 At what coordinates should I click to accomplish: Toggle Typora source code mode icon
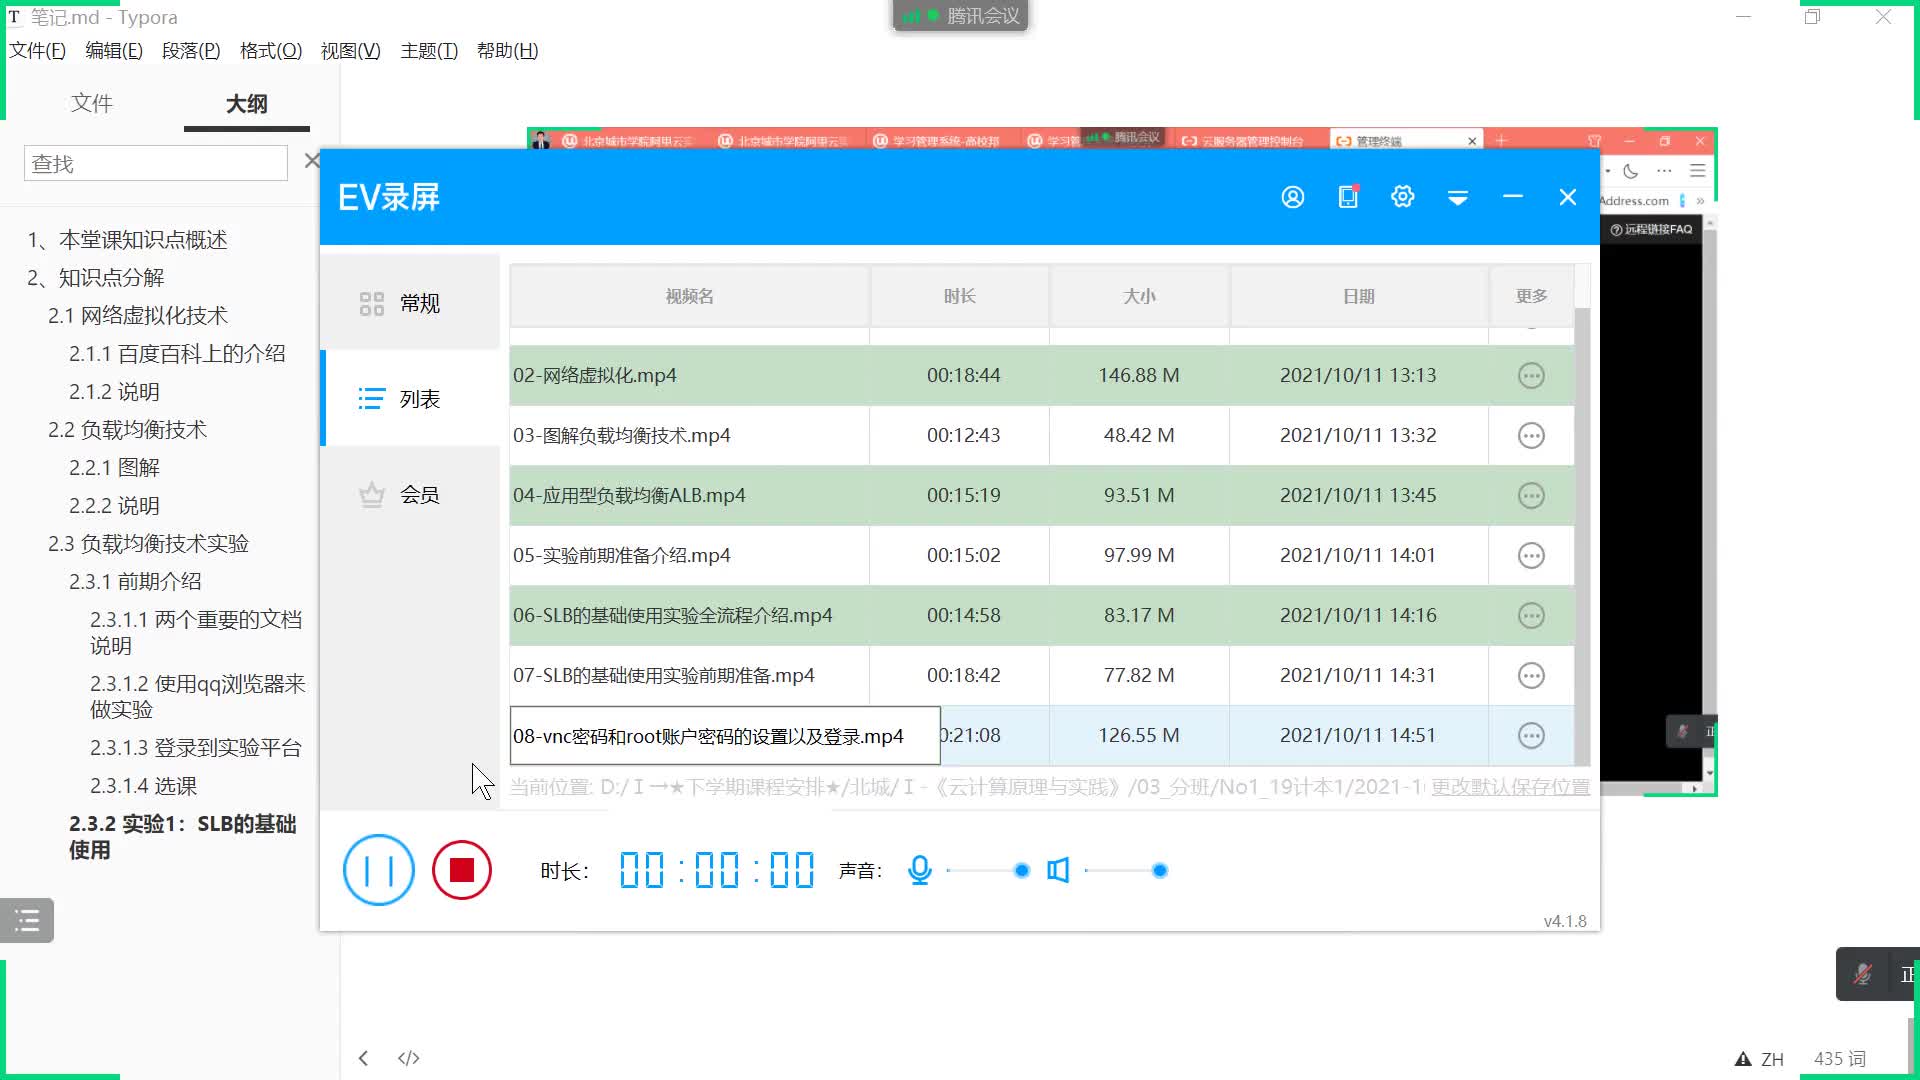point(408,1058)
